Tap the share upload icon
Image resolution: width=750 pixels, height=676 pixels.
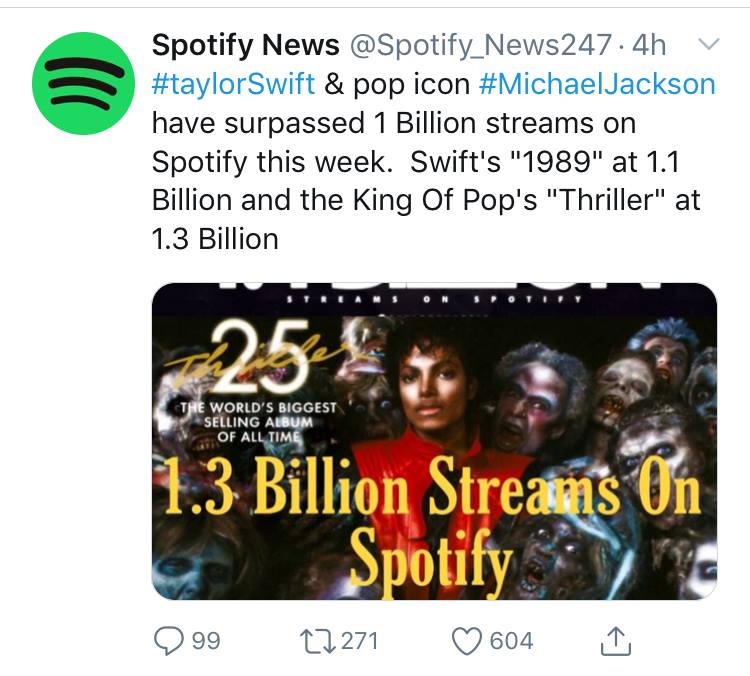(616, 641)
